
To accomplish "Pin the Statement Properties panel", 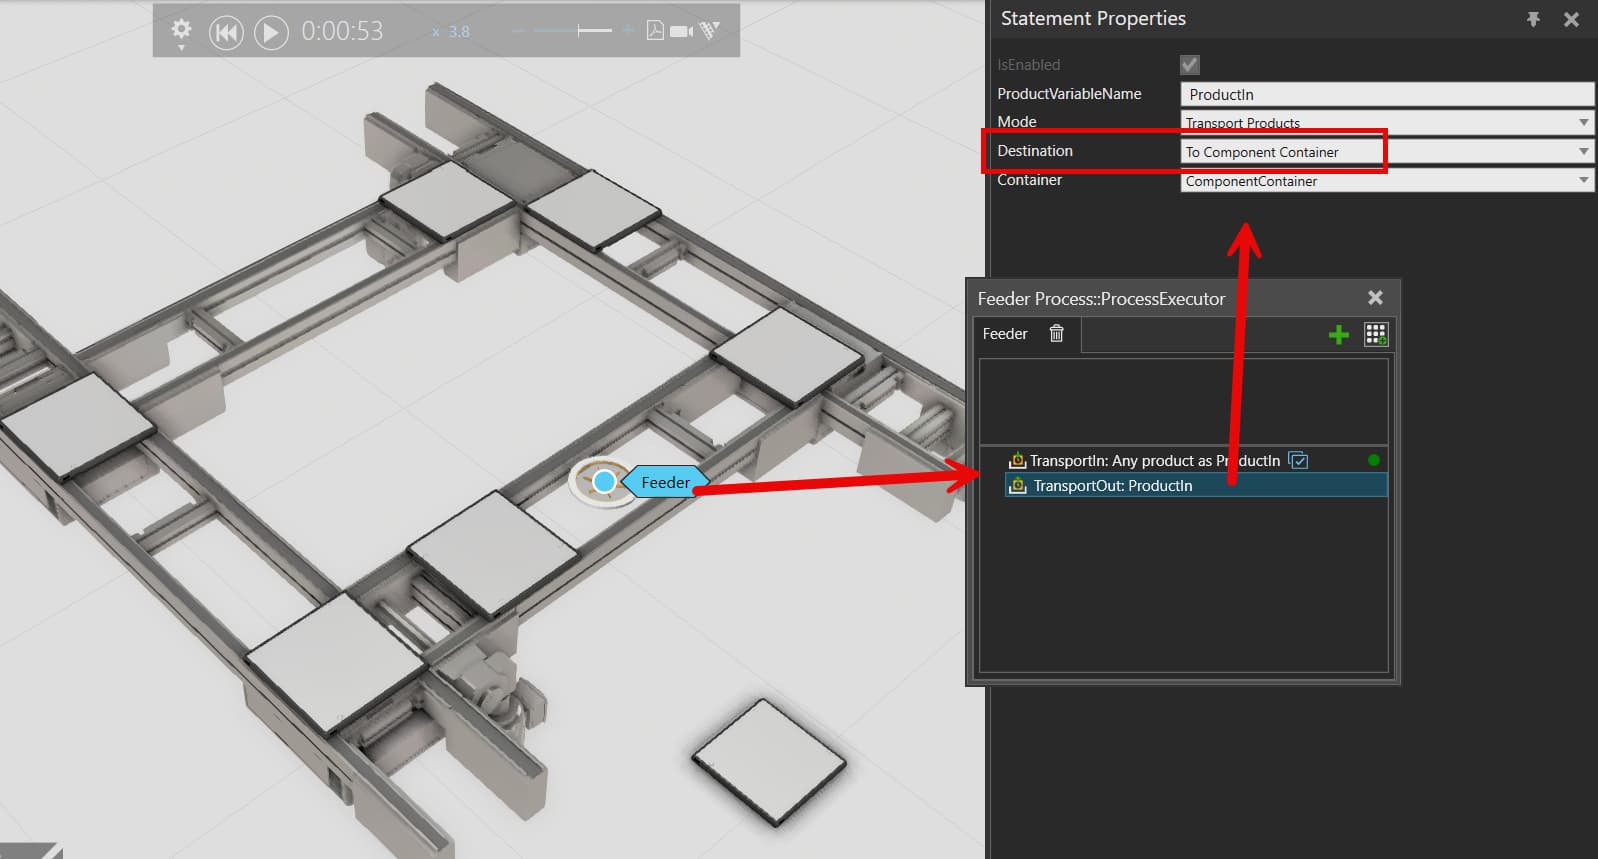I will click(x=1533, y=19).
